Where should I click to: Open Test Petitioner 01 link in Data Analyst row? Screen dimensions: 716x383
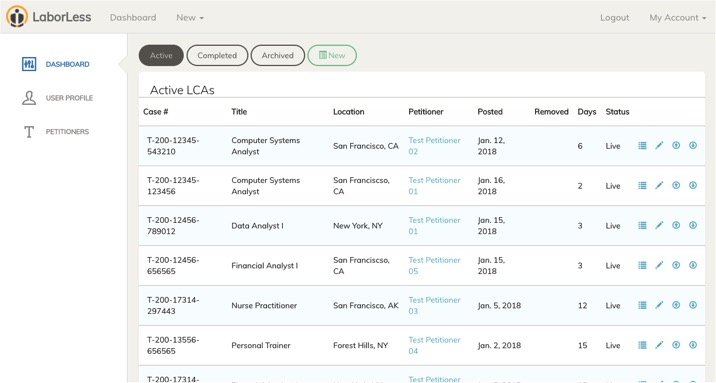click(434, 226)
